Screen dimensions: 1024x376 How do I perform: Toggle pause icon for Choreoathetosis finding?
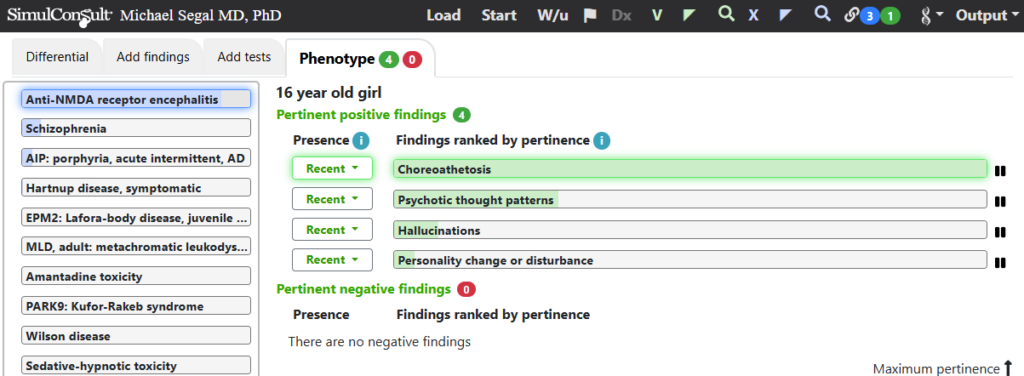pyautogui.click(x=1000, y=171)
